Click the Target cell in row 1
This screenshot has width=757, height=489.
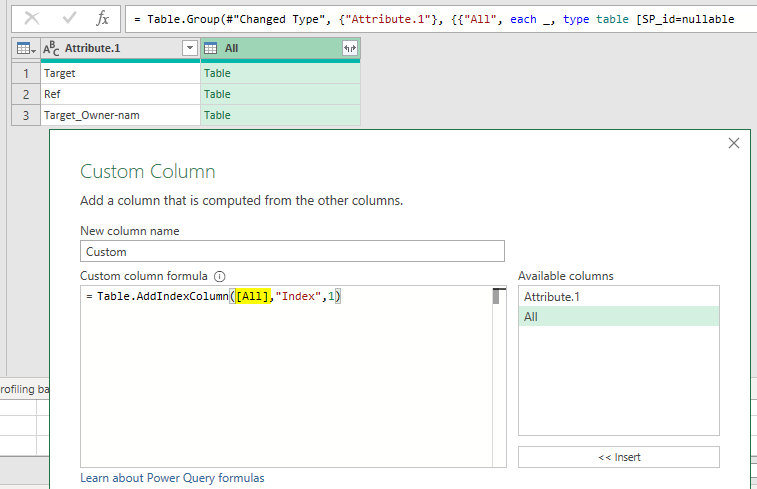(120, 73)
